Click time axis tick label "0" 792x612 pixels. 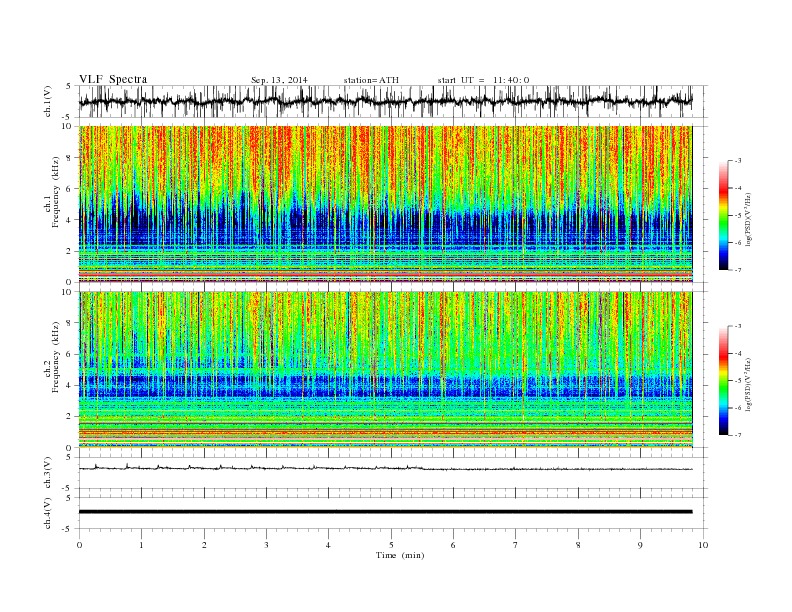click(79, 545)
